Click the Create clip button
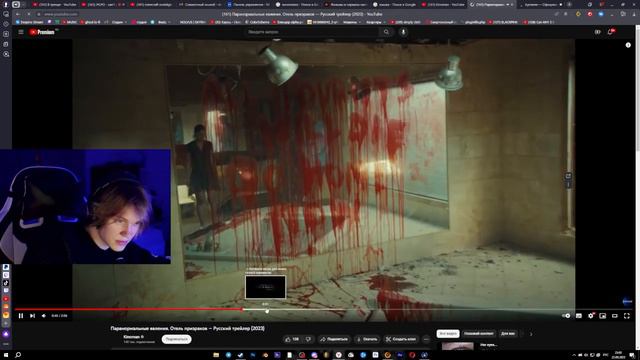 [x=401, y=339]
